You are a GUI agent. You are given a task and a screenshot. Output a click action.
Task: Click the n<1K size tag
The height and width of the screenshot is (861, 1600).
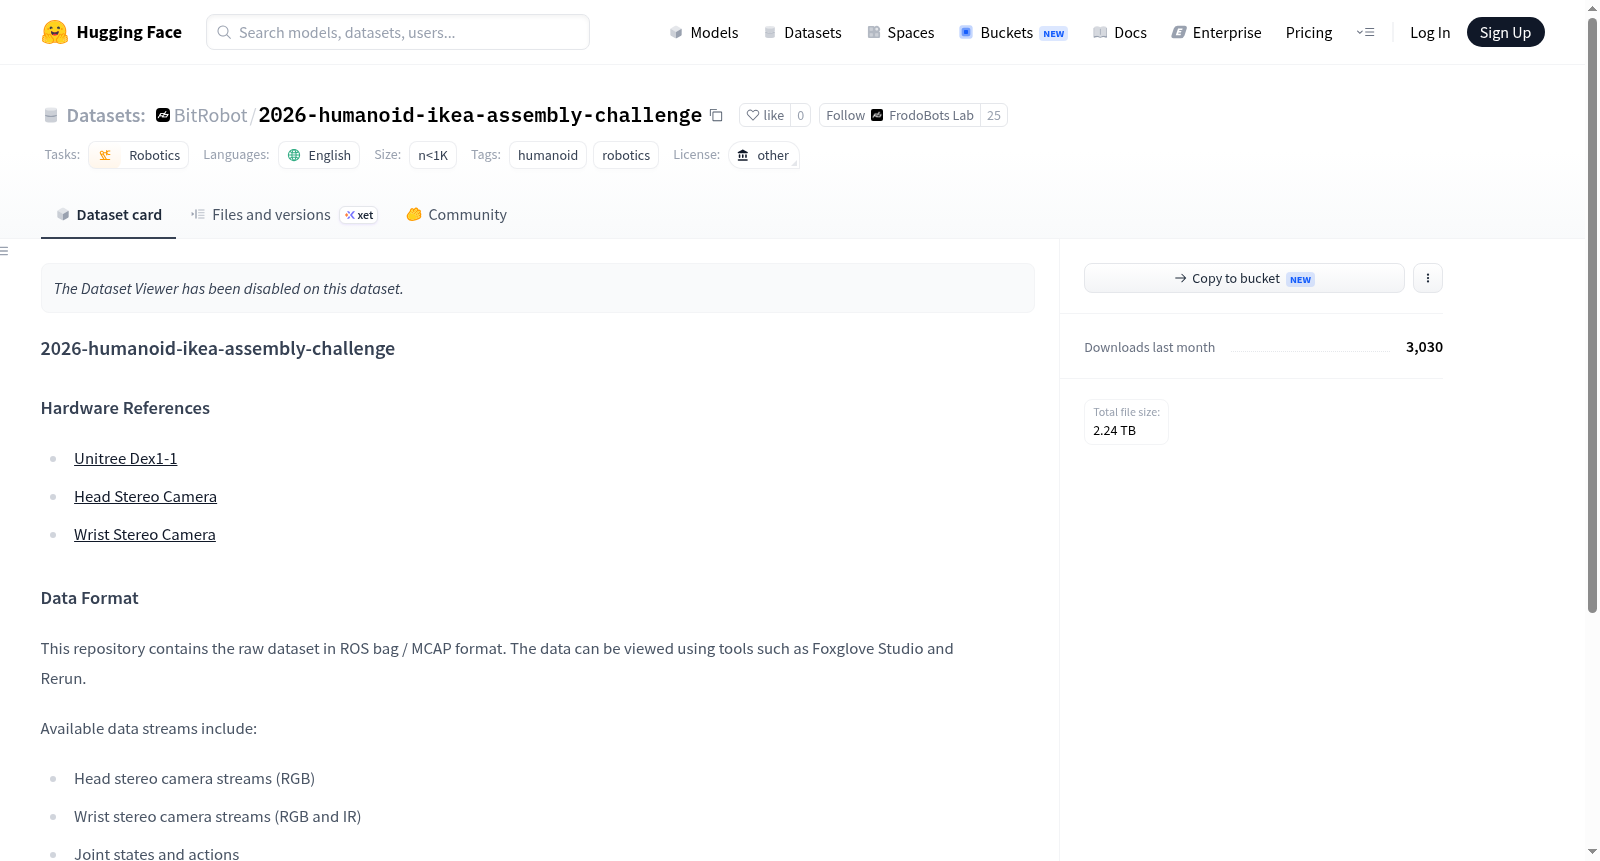[433, 155]
